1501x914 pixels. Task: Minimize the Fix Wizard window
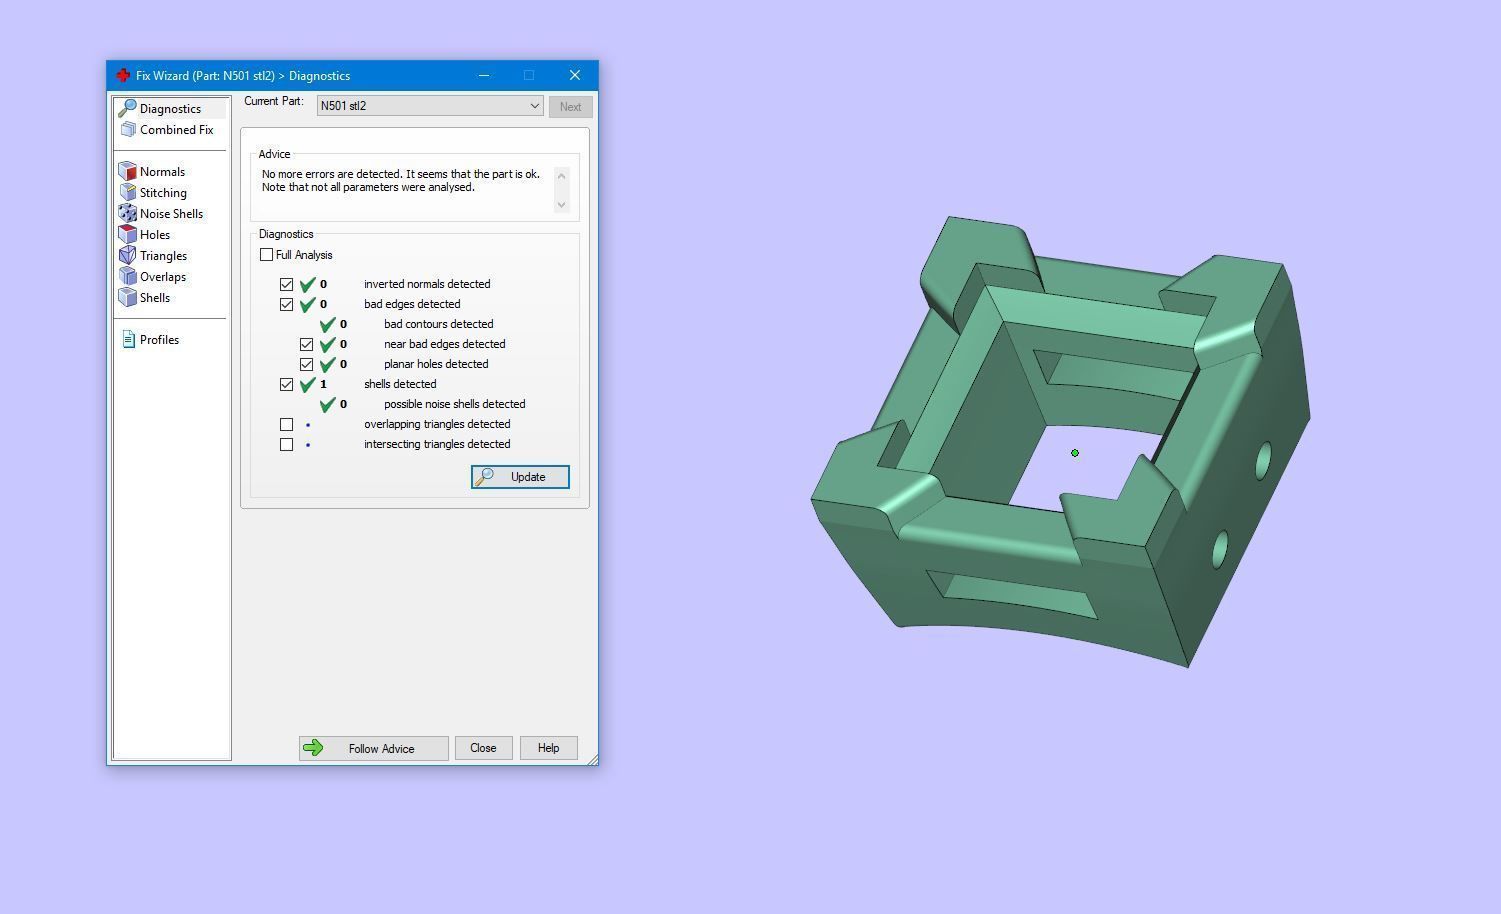[484, 75]
